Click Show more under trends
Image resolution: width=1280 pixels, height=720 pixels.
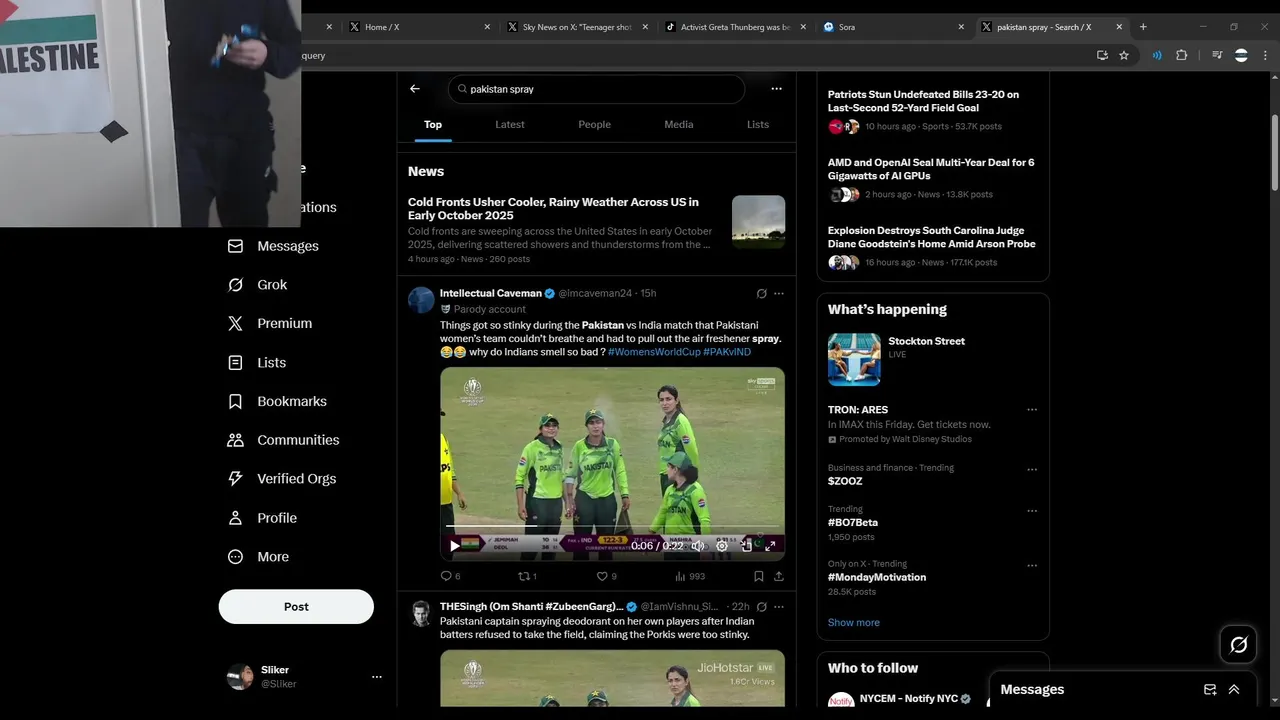point(853,623)
